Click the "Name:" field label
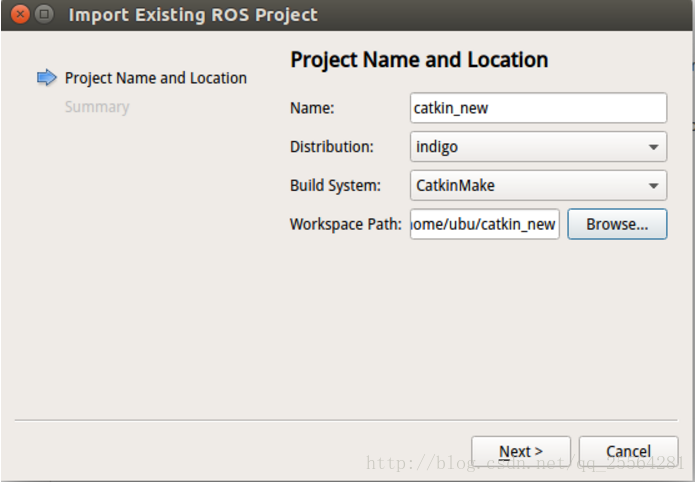Viewport: 697px width, 483px height. click(312, 108)
